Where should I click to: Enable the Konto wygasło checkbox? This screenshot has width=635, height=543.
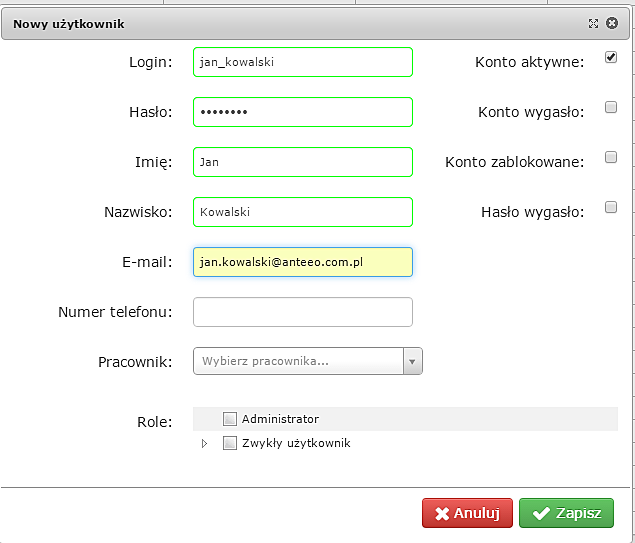tap(611, 108)
